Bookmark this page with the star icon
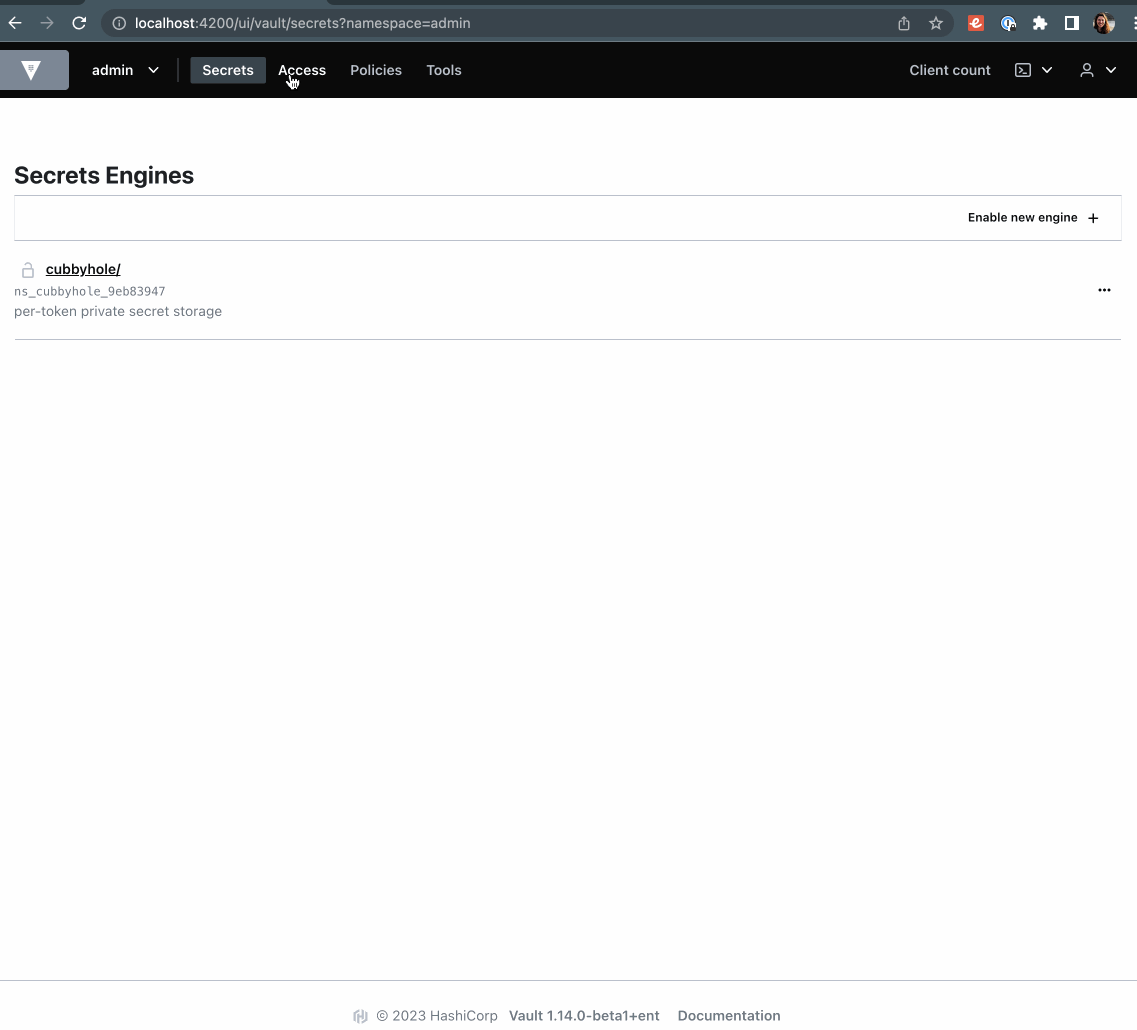This screenshot has height=1030, width=1137. (935, 23)
